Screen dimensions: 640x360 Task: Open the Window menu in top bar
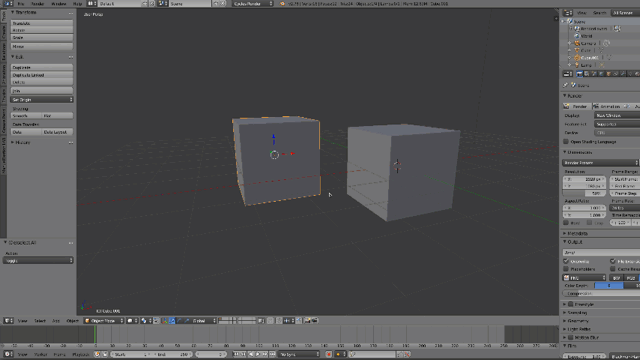(x=59, y=4)
